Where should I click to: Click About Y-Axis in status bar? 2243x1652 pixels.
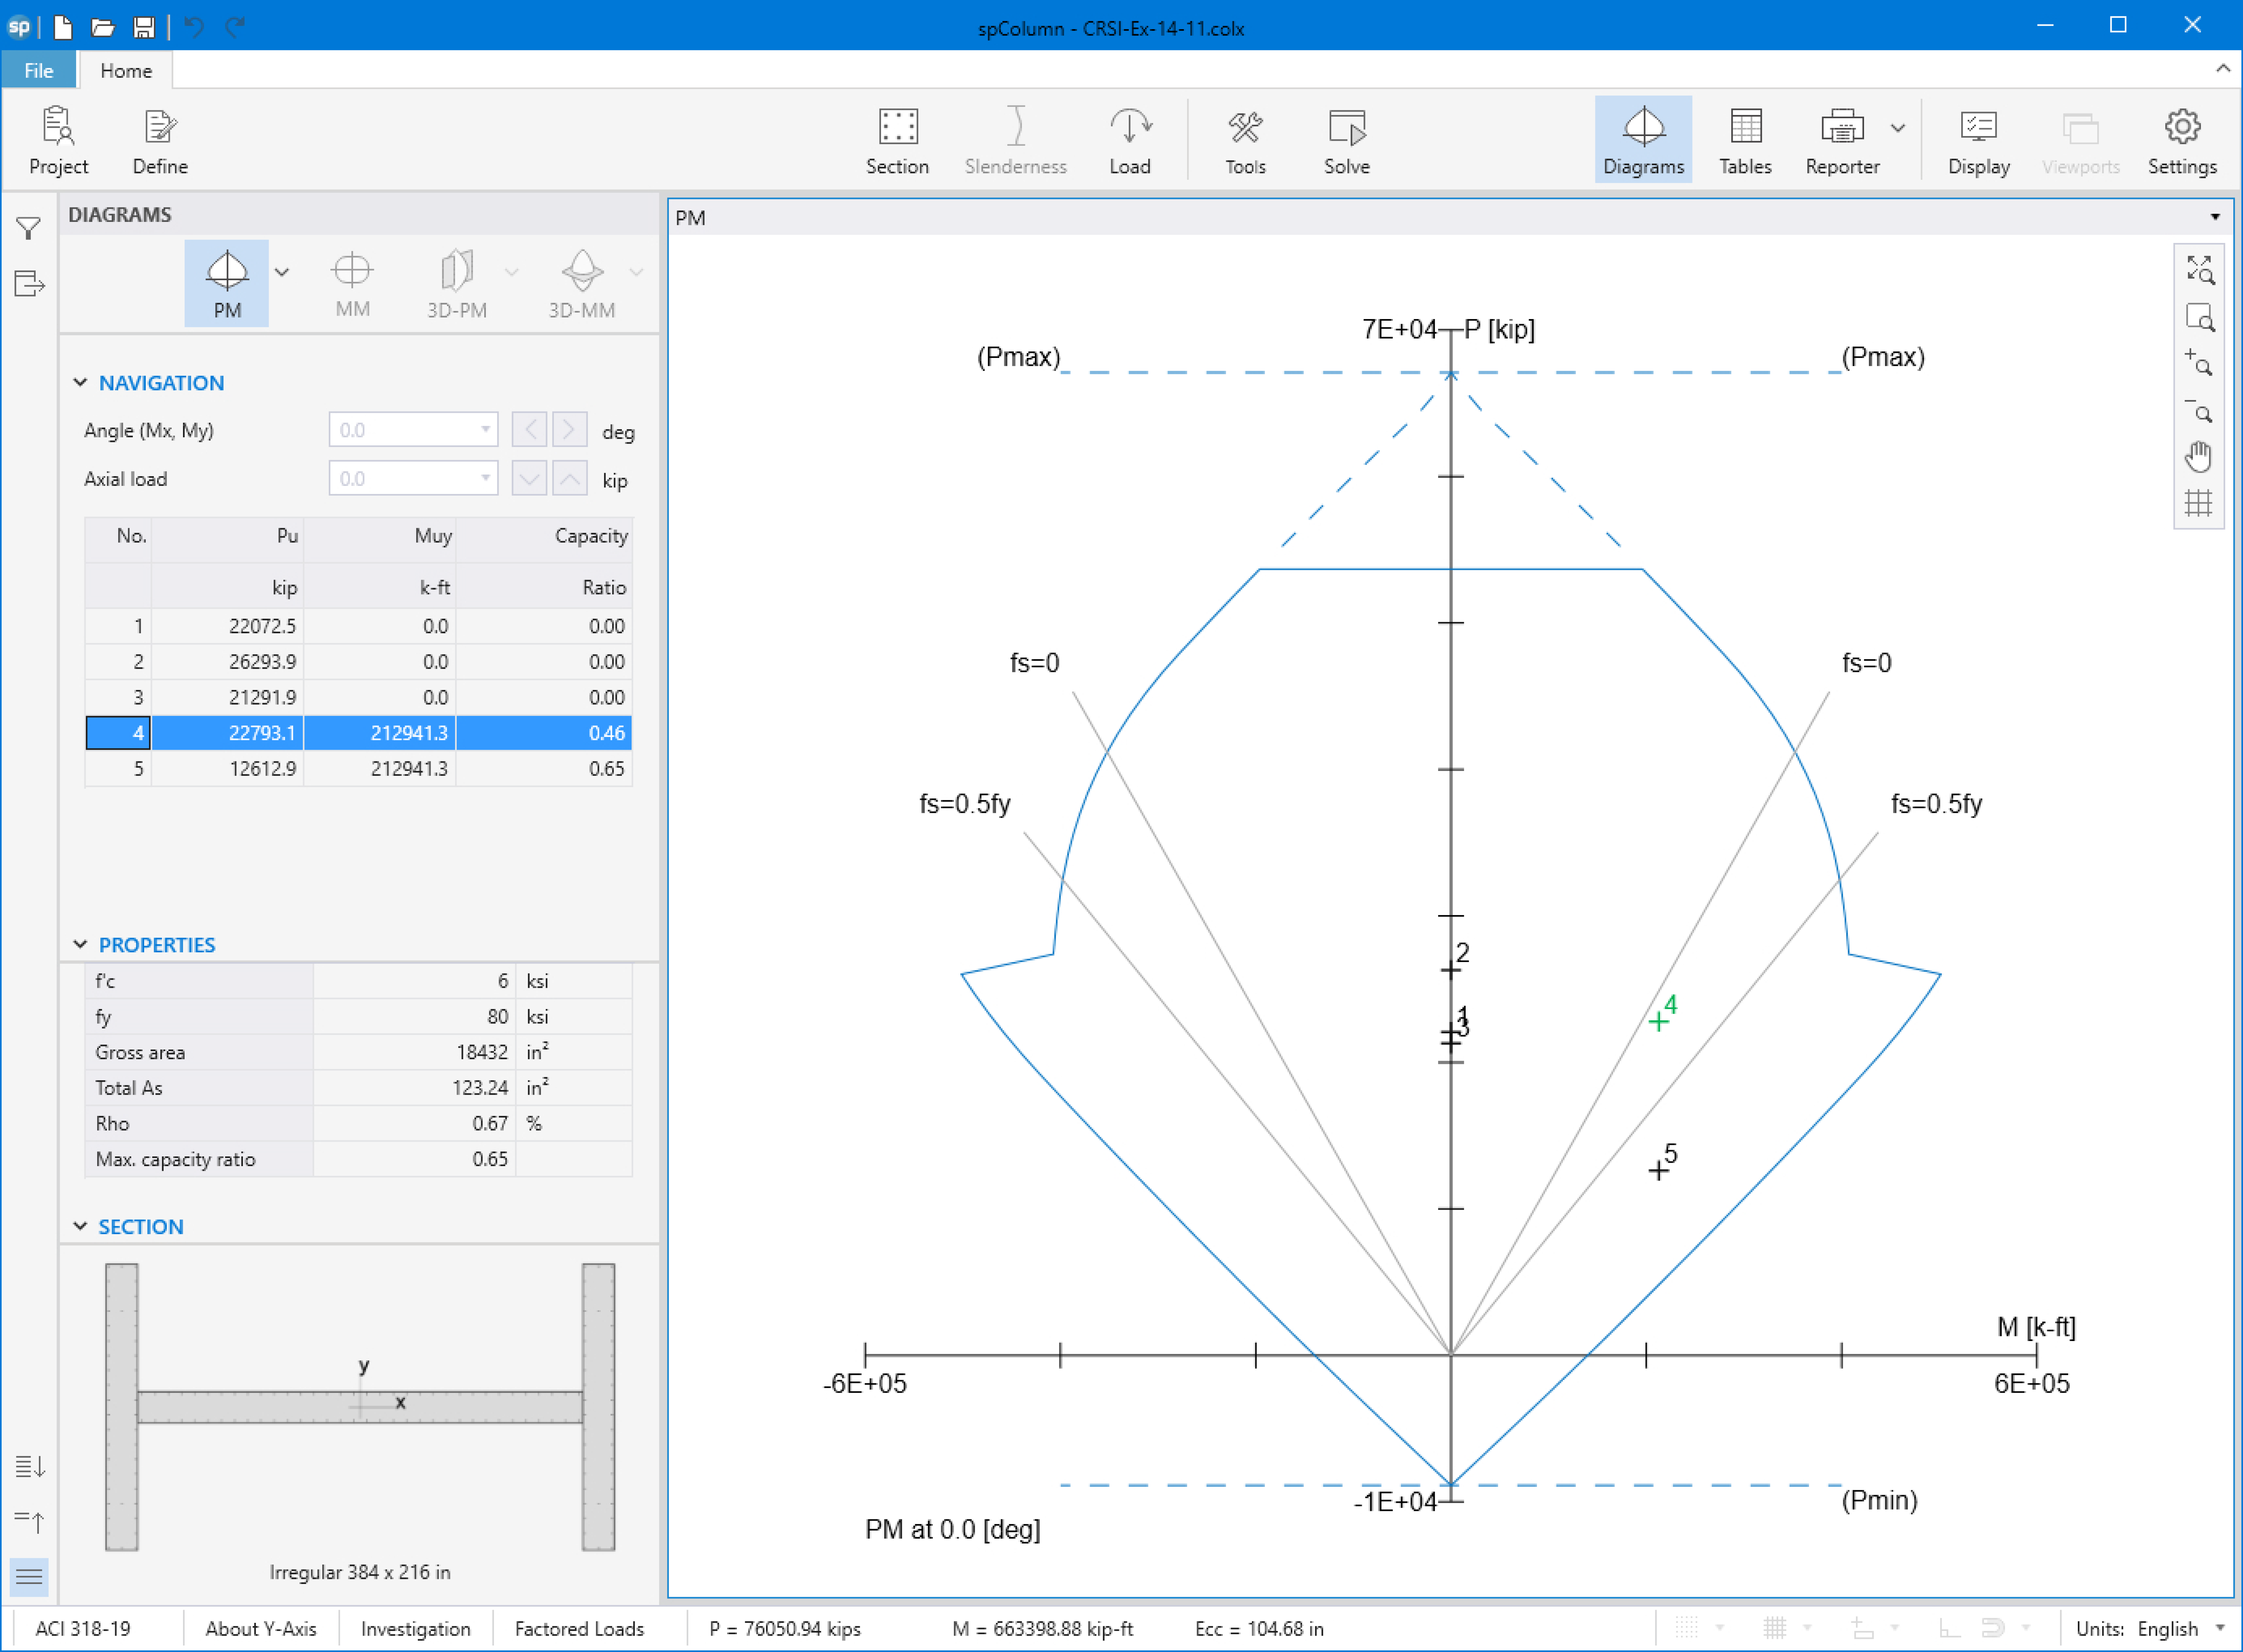(261, 1629)
